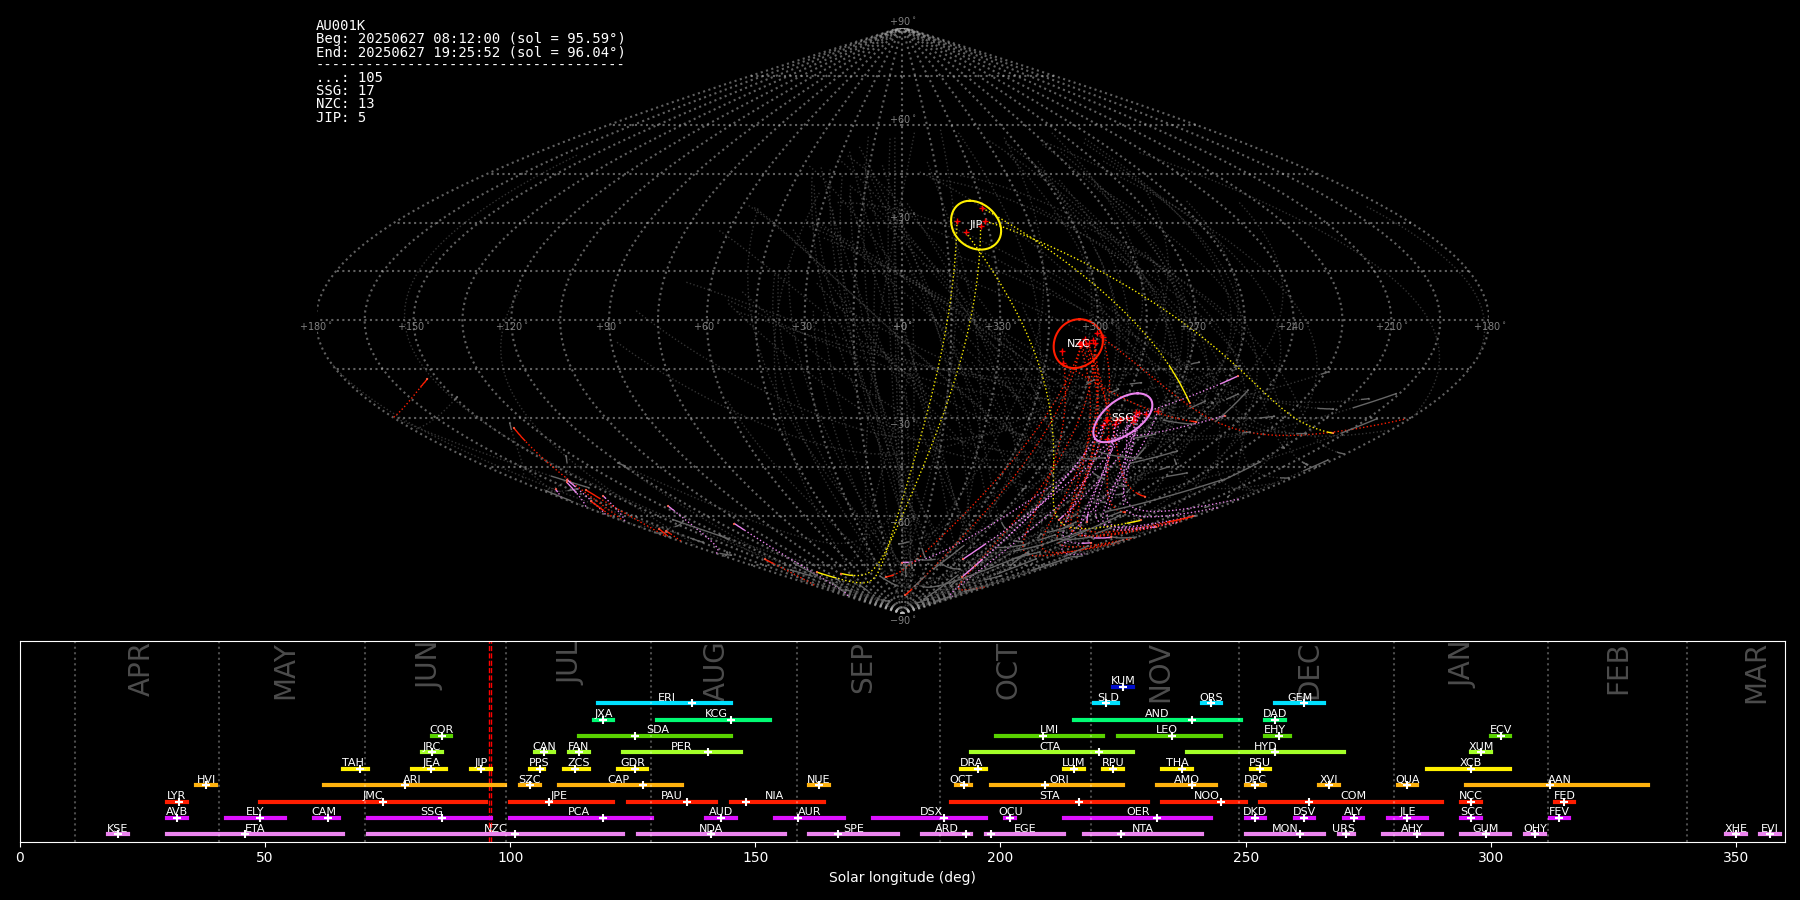The height and width of the screenshot is (900, 1800).
Task: Click the orange ORI shower activity bar
Action: click(1057, 785)
